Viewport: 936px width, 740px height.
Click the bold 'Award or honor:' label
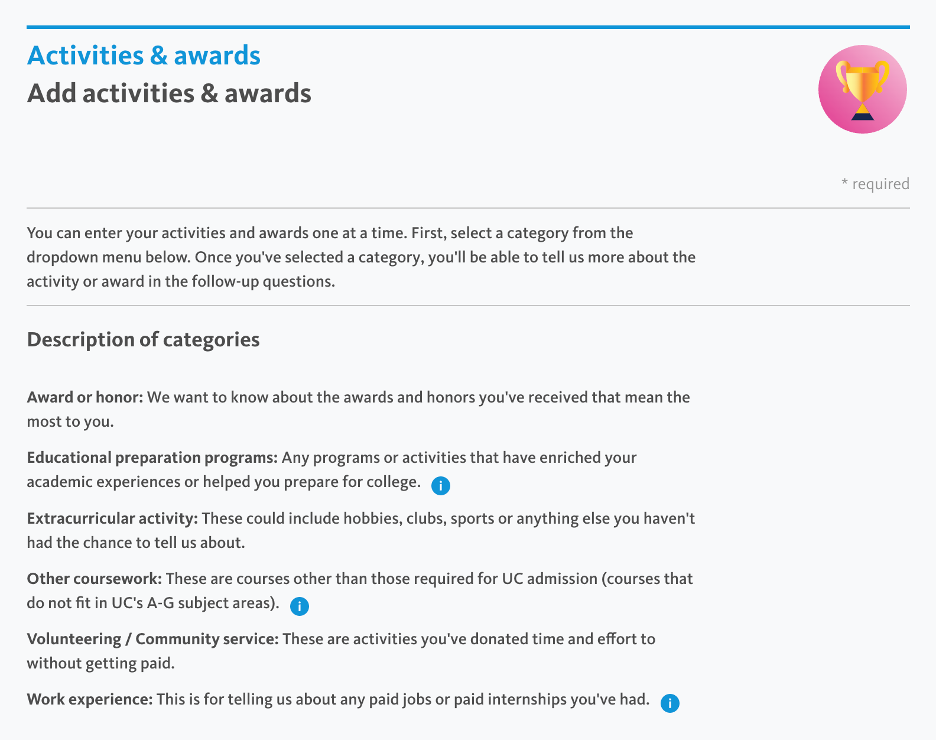pyautogui.click(x=86, y=397)
